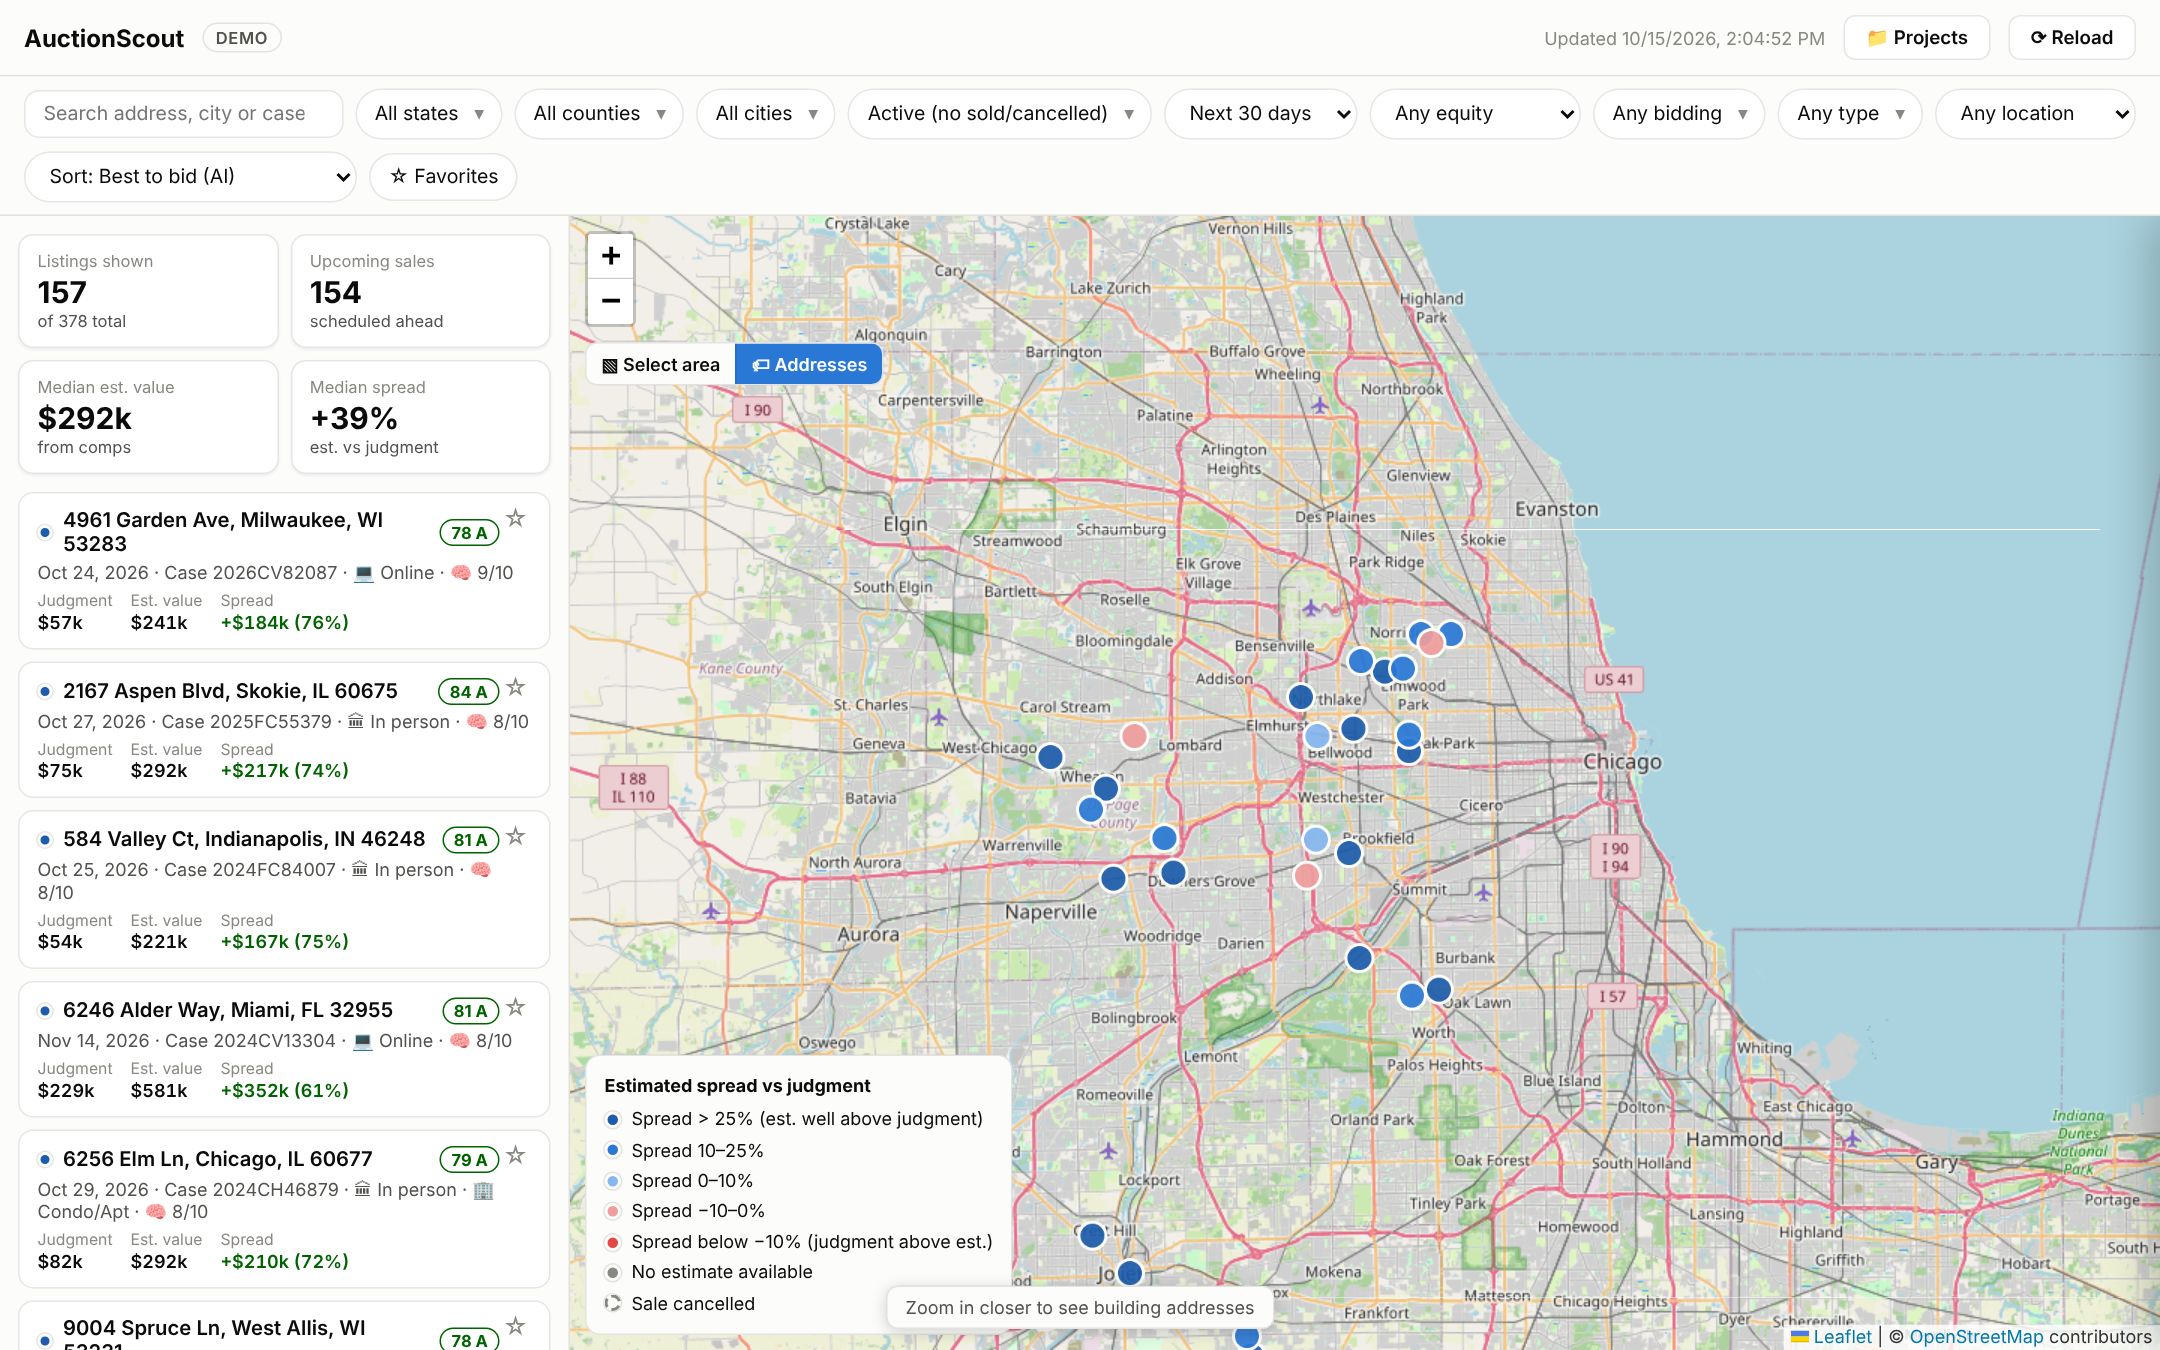Open the All cities dropdown

tap(766, 114)
